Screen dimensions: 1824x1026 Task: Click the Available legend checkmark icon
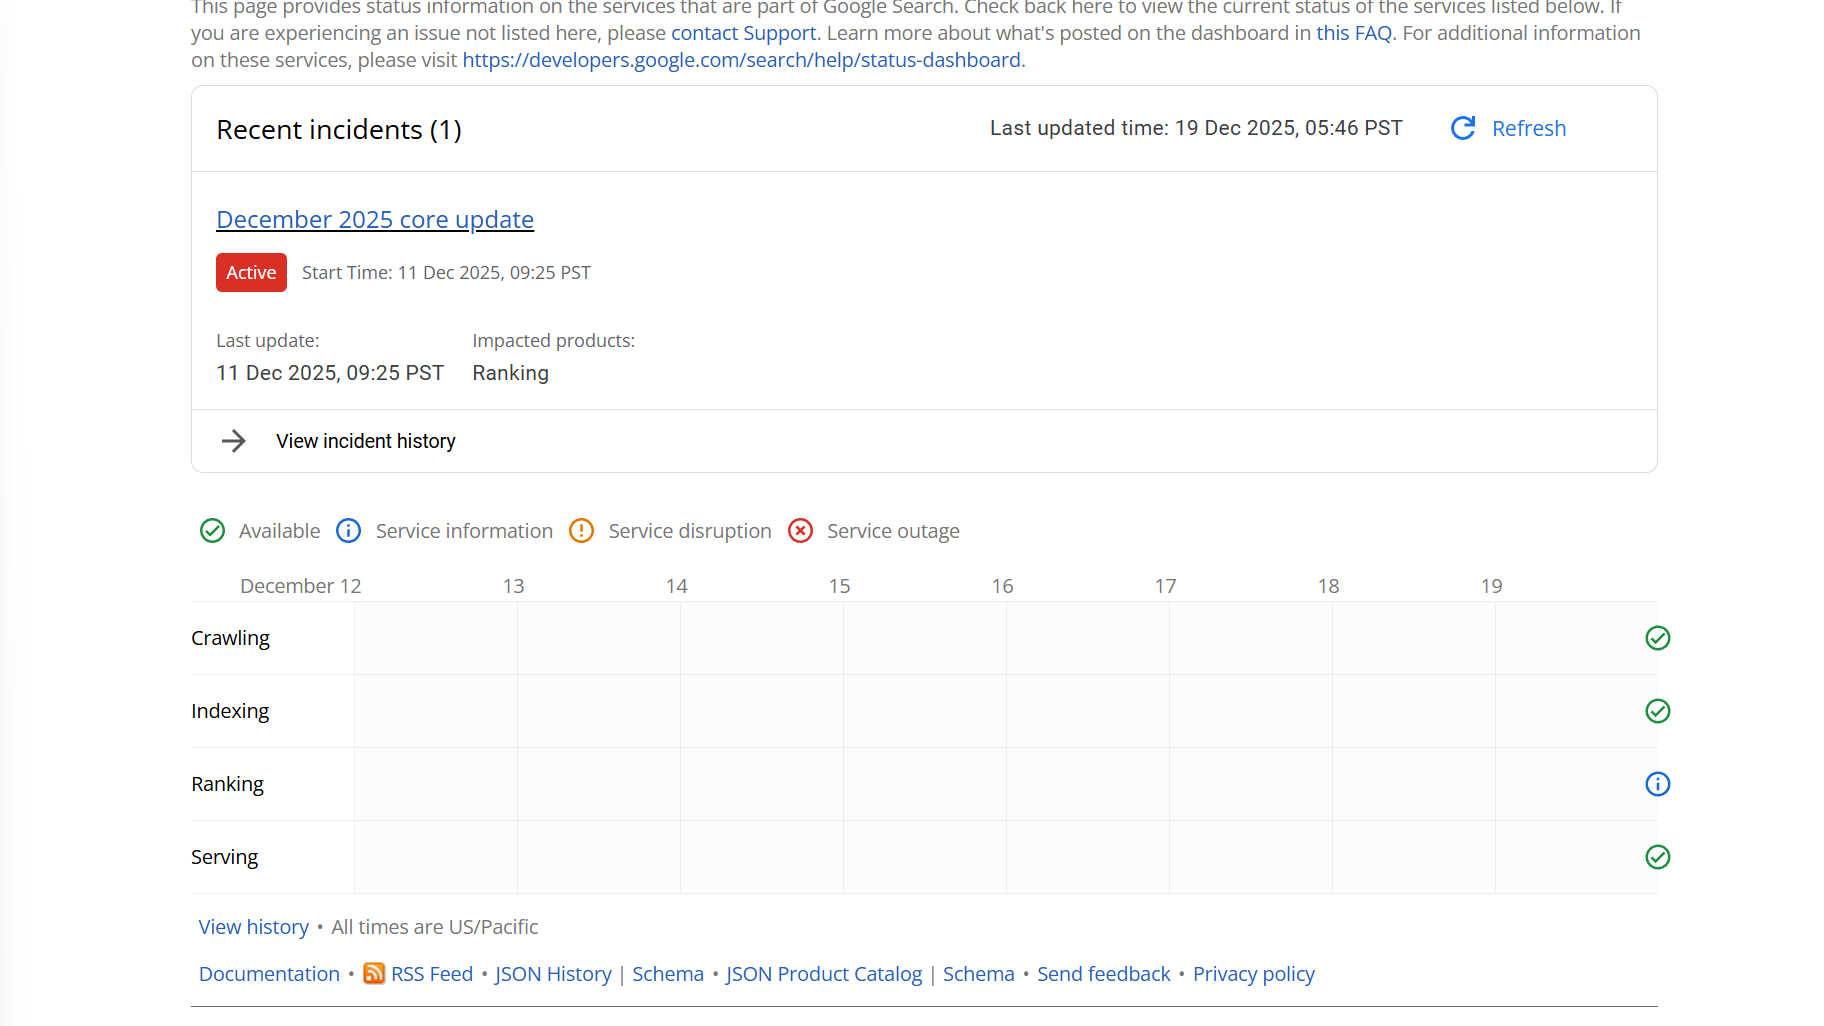(212, 531)
